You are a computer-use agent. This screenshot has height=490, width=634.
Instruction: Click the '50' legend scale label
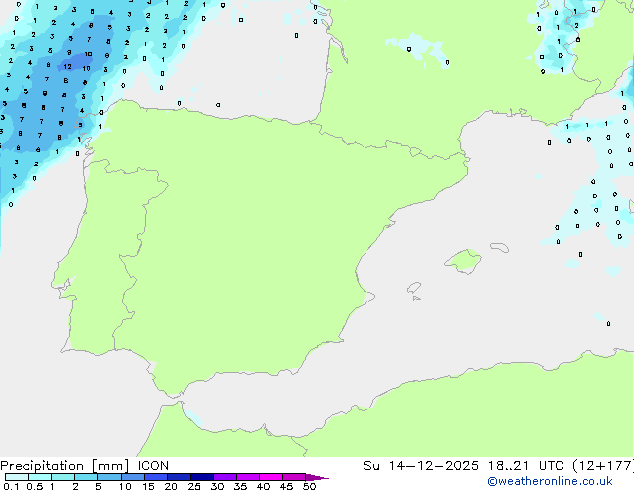pyautogui.click(x=309, y=486)
